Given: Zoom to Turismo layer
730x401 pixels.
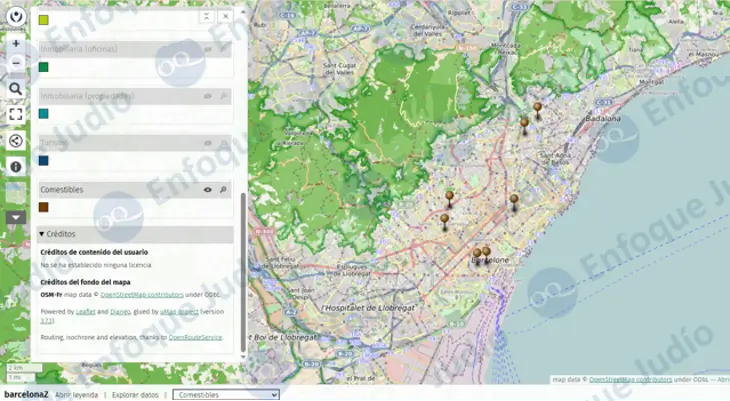Looking at the screenshot, I should tap(223, 143).
